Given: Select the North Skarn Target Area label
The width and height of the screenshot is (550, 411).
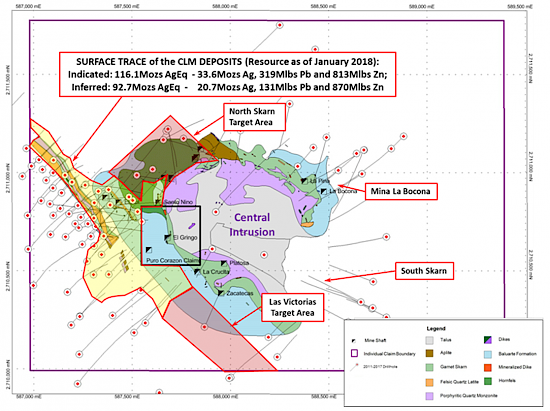Looking at the screenshot, I should pyautogui.click(x=254, y=117).
